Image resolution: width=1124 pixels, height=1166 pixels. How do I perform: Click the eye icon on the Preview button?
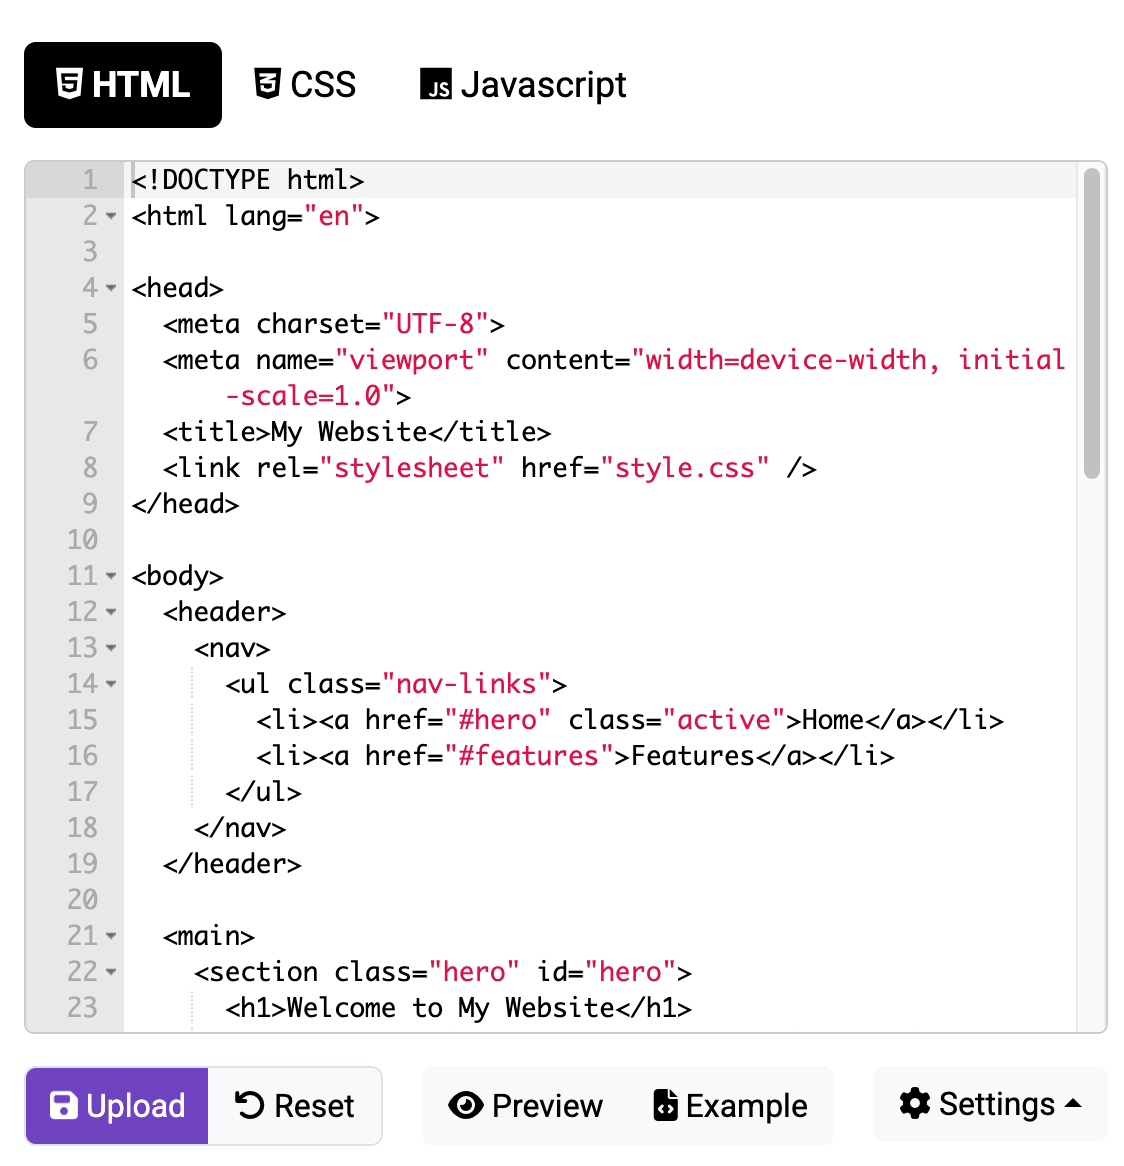[x=466, y=1106]
